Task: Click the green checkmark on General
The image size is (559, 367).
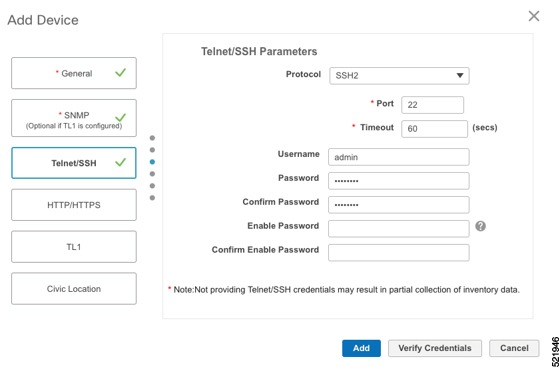Action: (x=120, y=73)
